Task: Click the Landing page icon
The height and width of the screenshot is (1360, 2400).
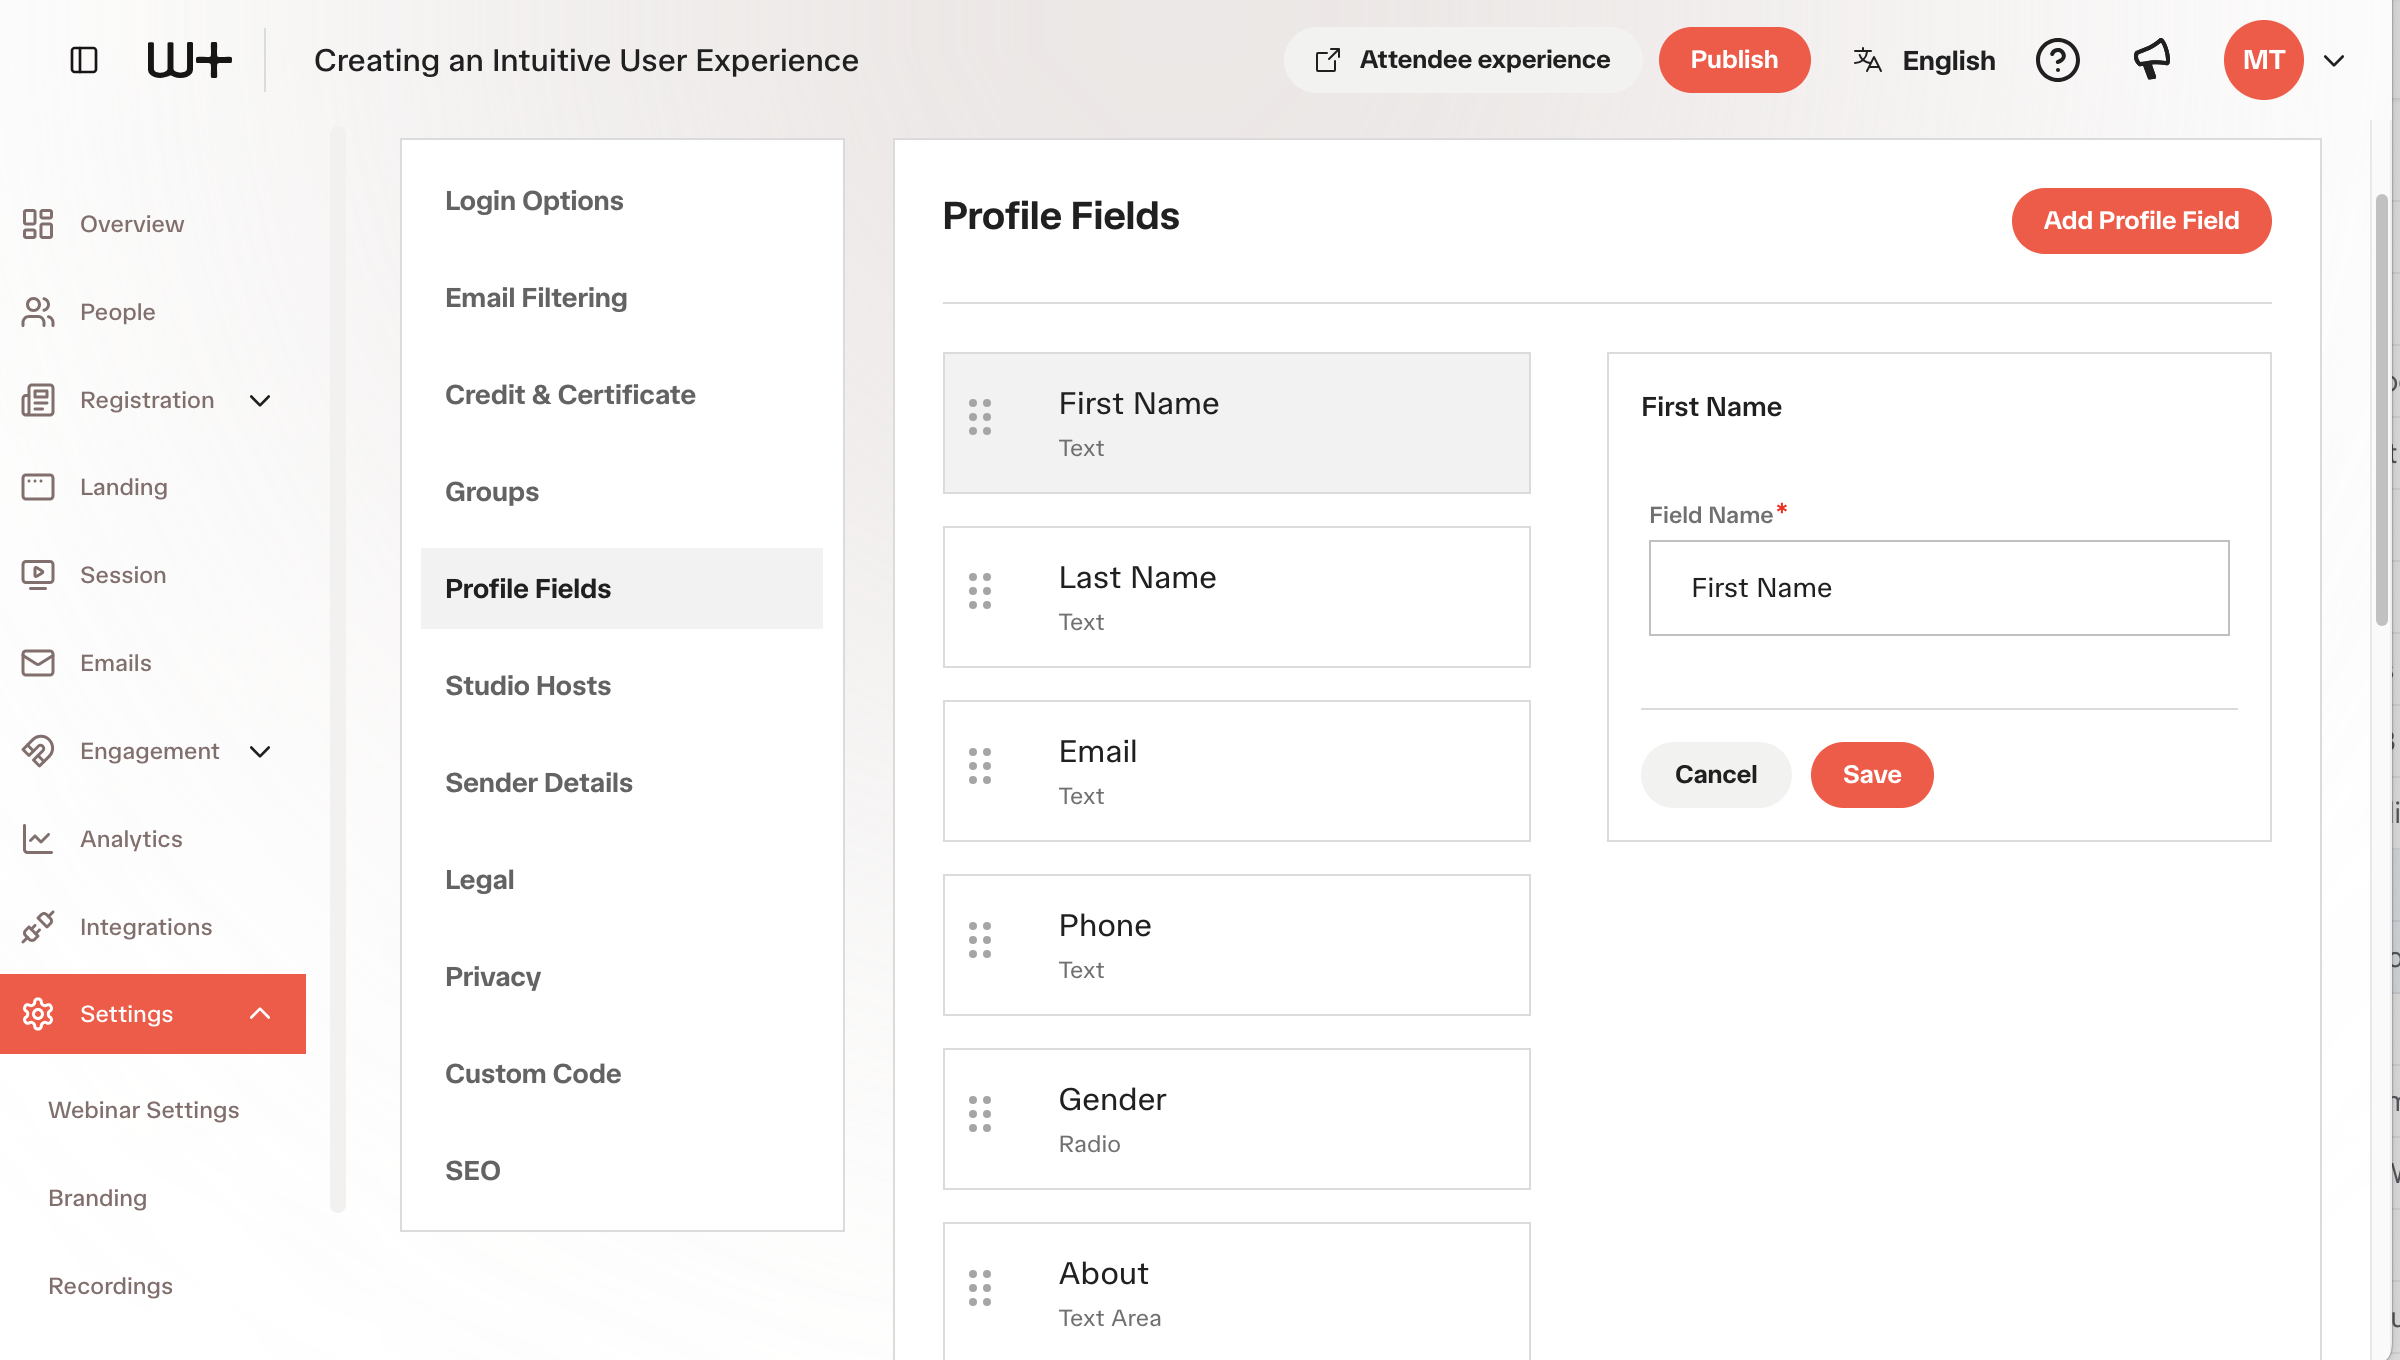Action: (x=38, y=487)
